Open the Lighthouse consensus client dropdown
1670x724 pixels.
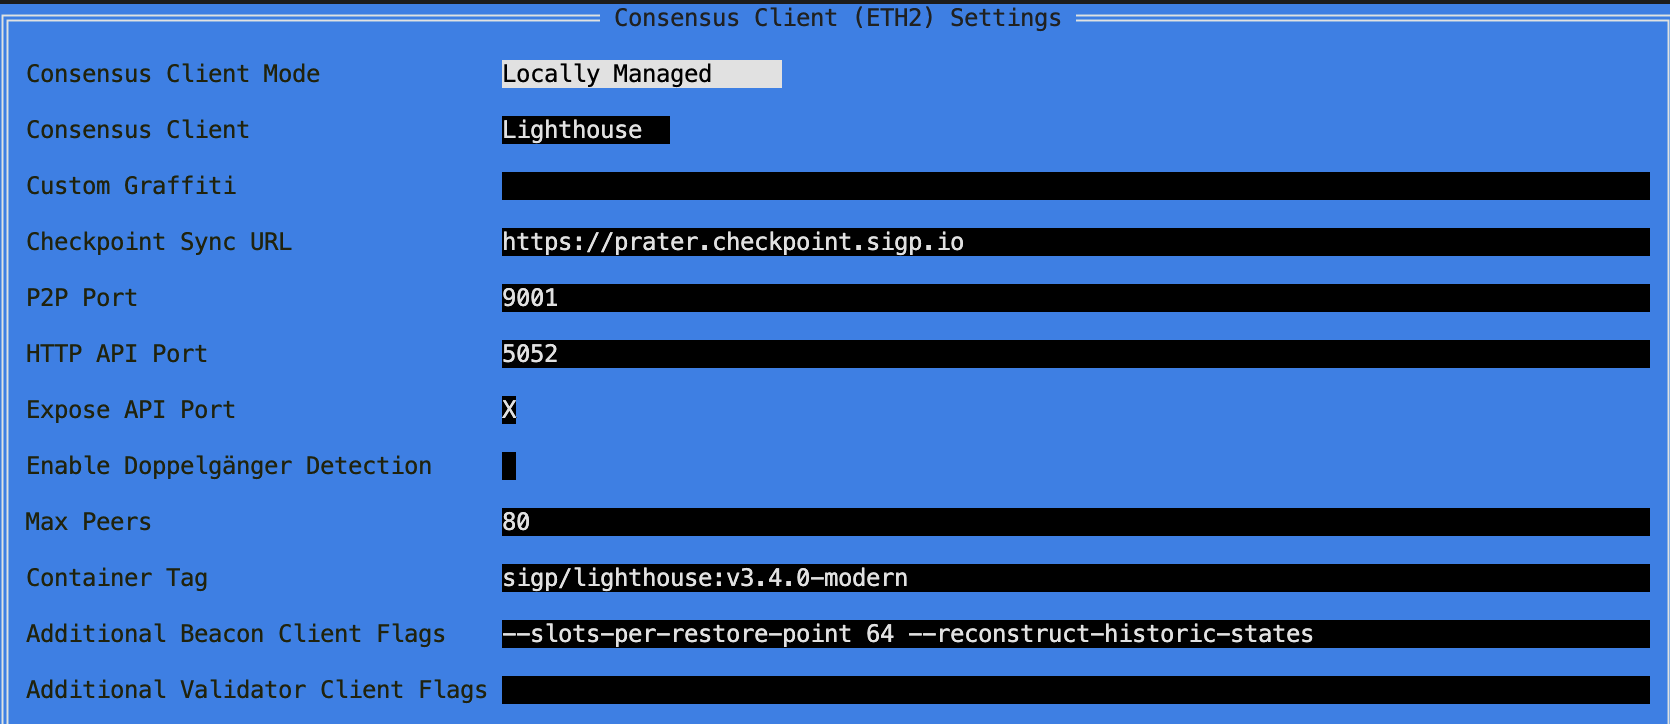(x=585, y=130)
